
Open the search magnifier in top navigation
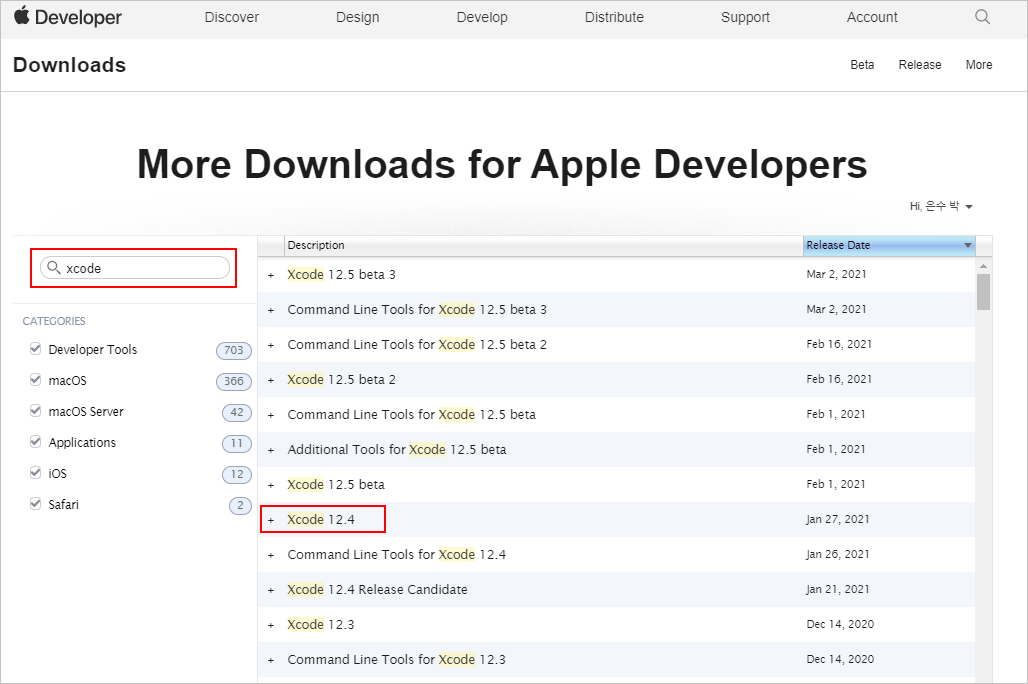pyautogui.click(x=982, y=17)
